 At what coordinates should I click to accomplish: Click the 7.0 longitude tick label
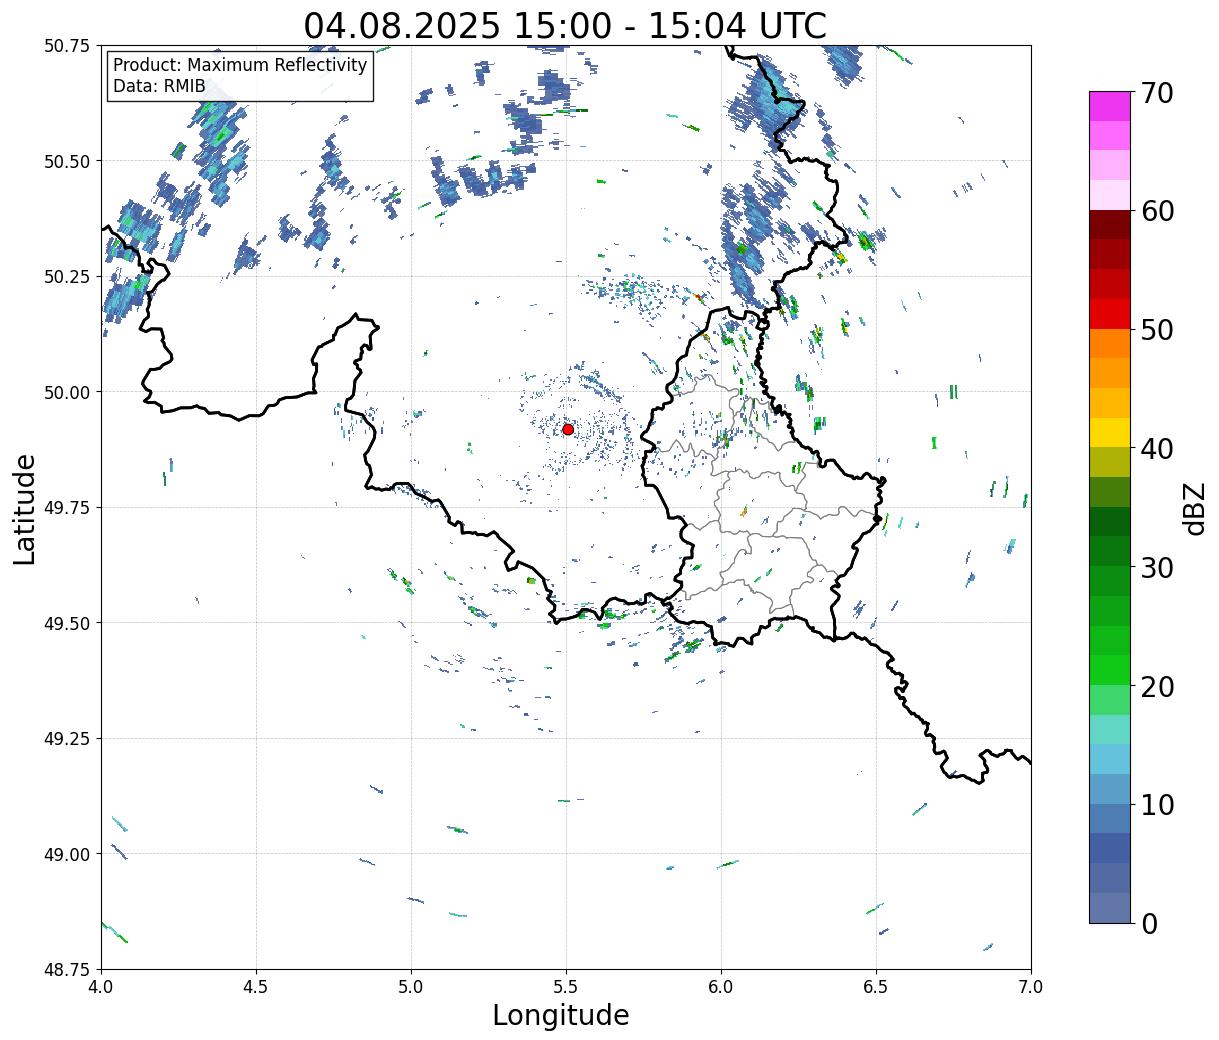click(1031, 987)
